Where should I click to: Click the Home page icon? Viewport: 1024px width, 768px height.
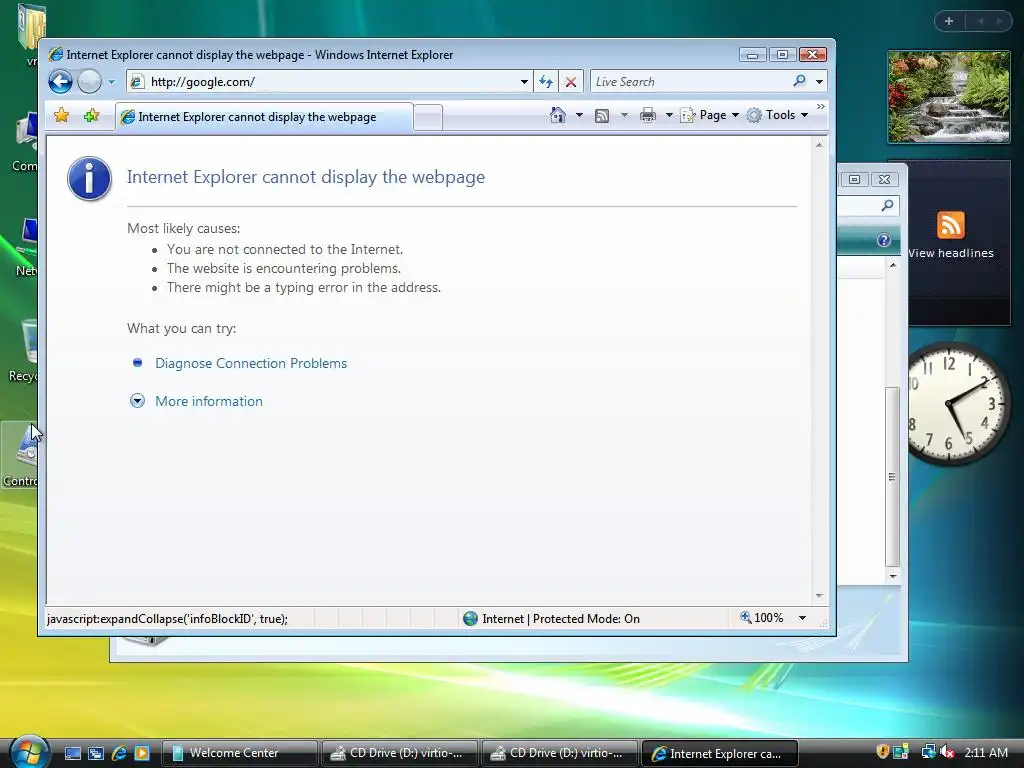[x=557, y=115]
